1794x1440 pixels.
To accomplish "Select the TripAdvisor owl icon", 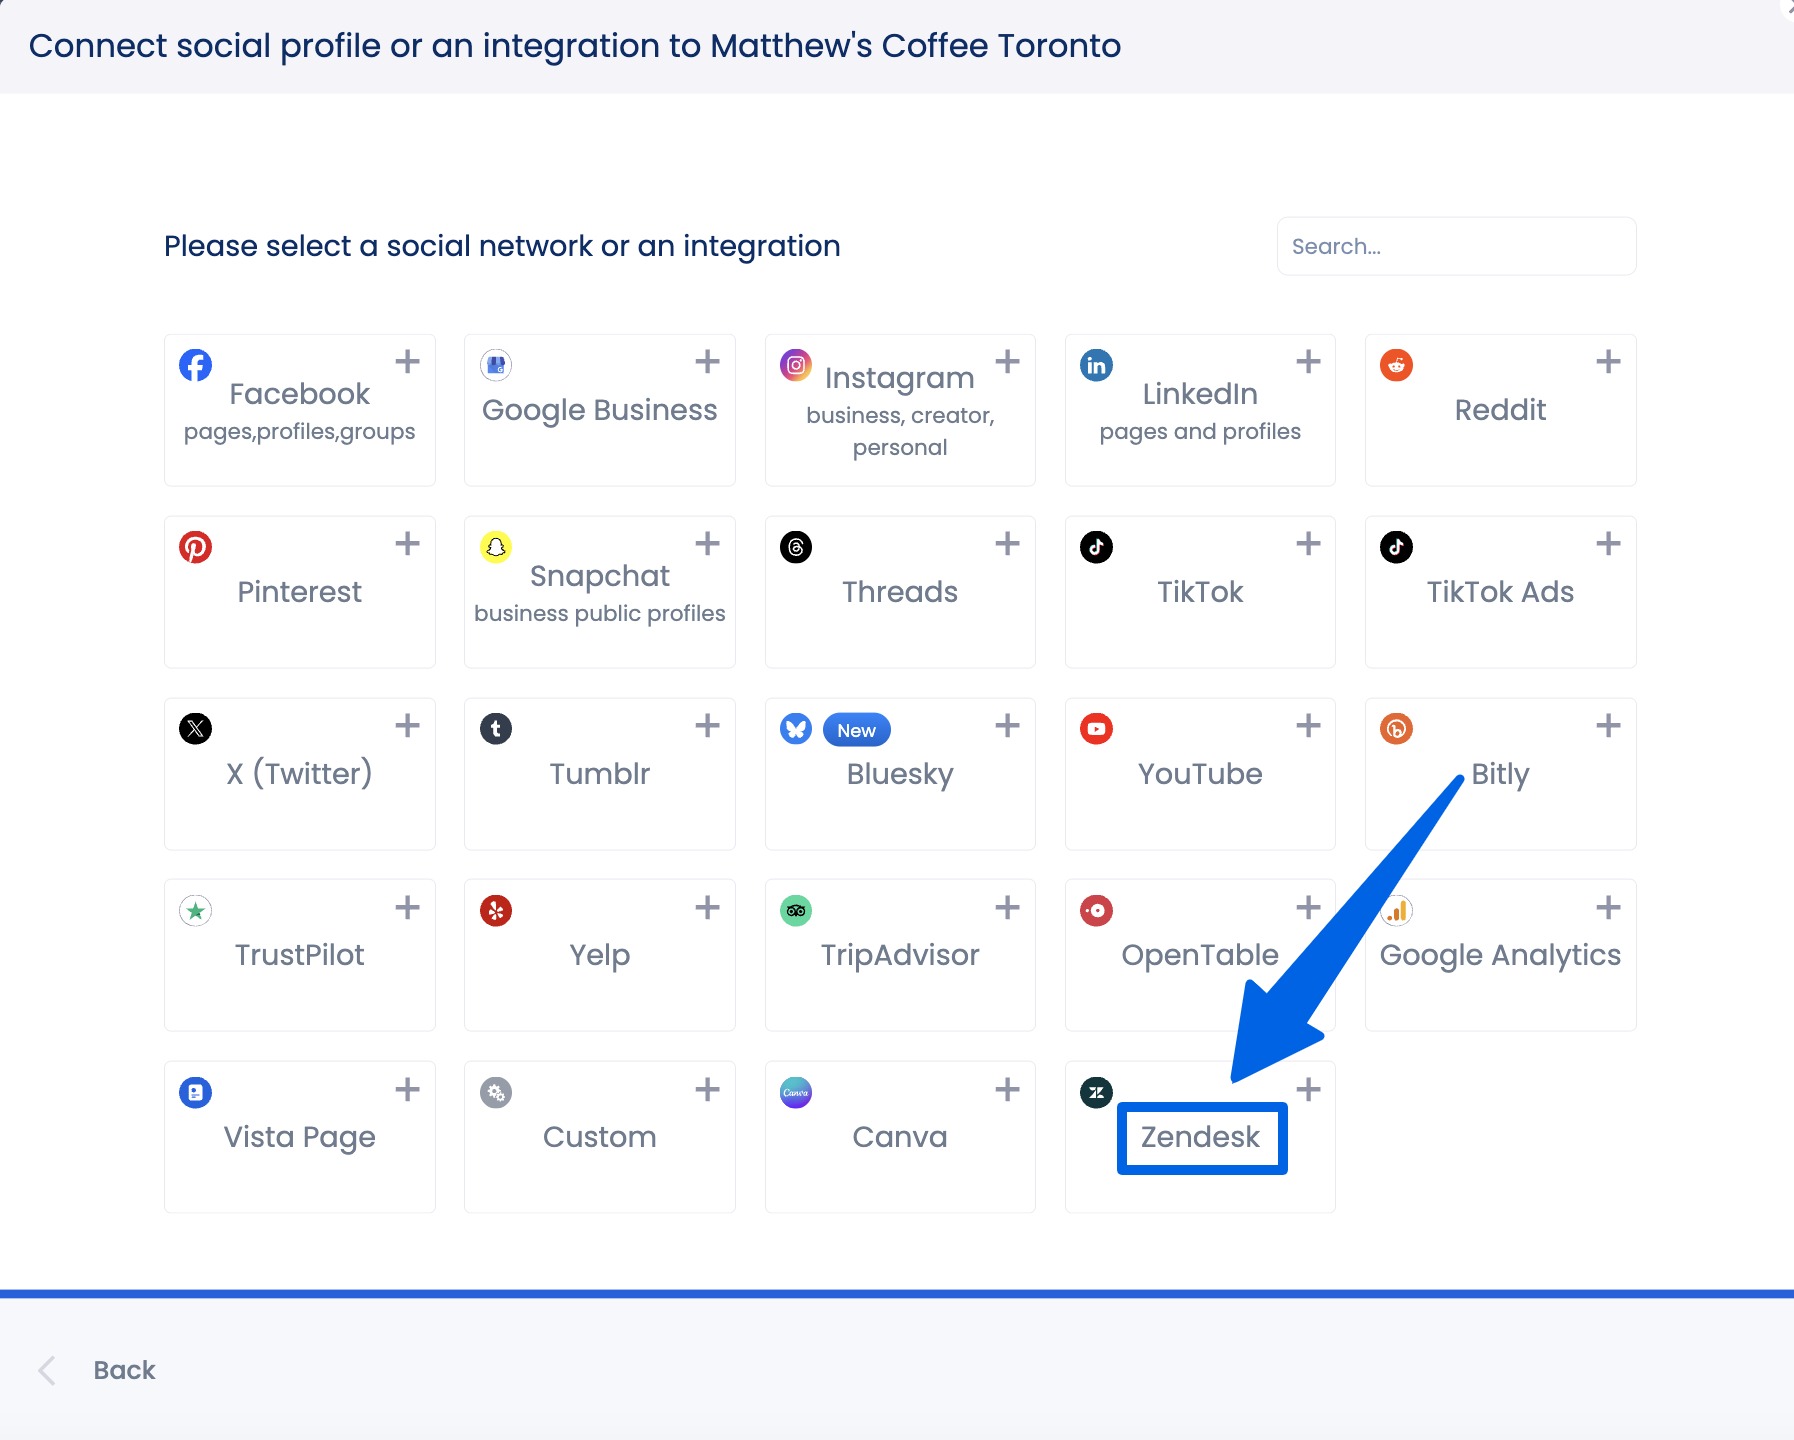I will [795, 910].
